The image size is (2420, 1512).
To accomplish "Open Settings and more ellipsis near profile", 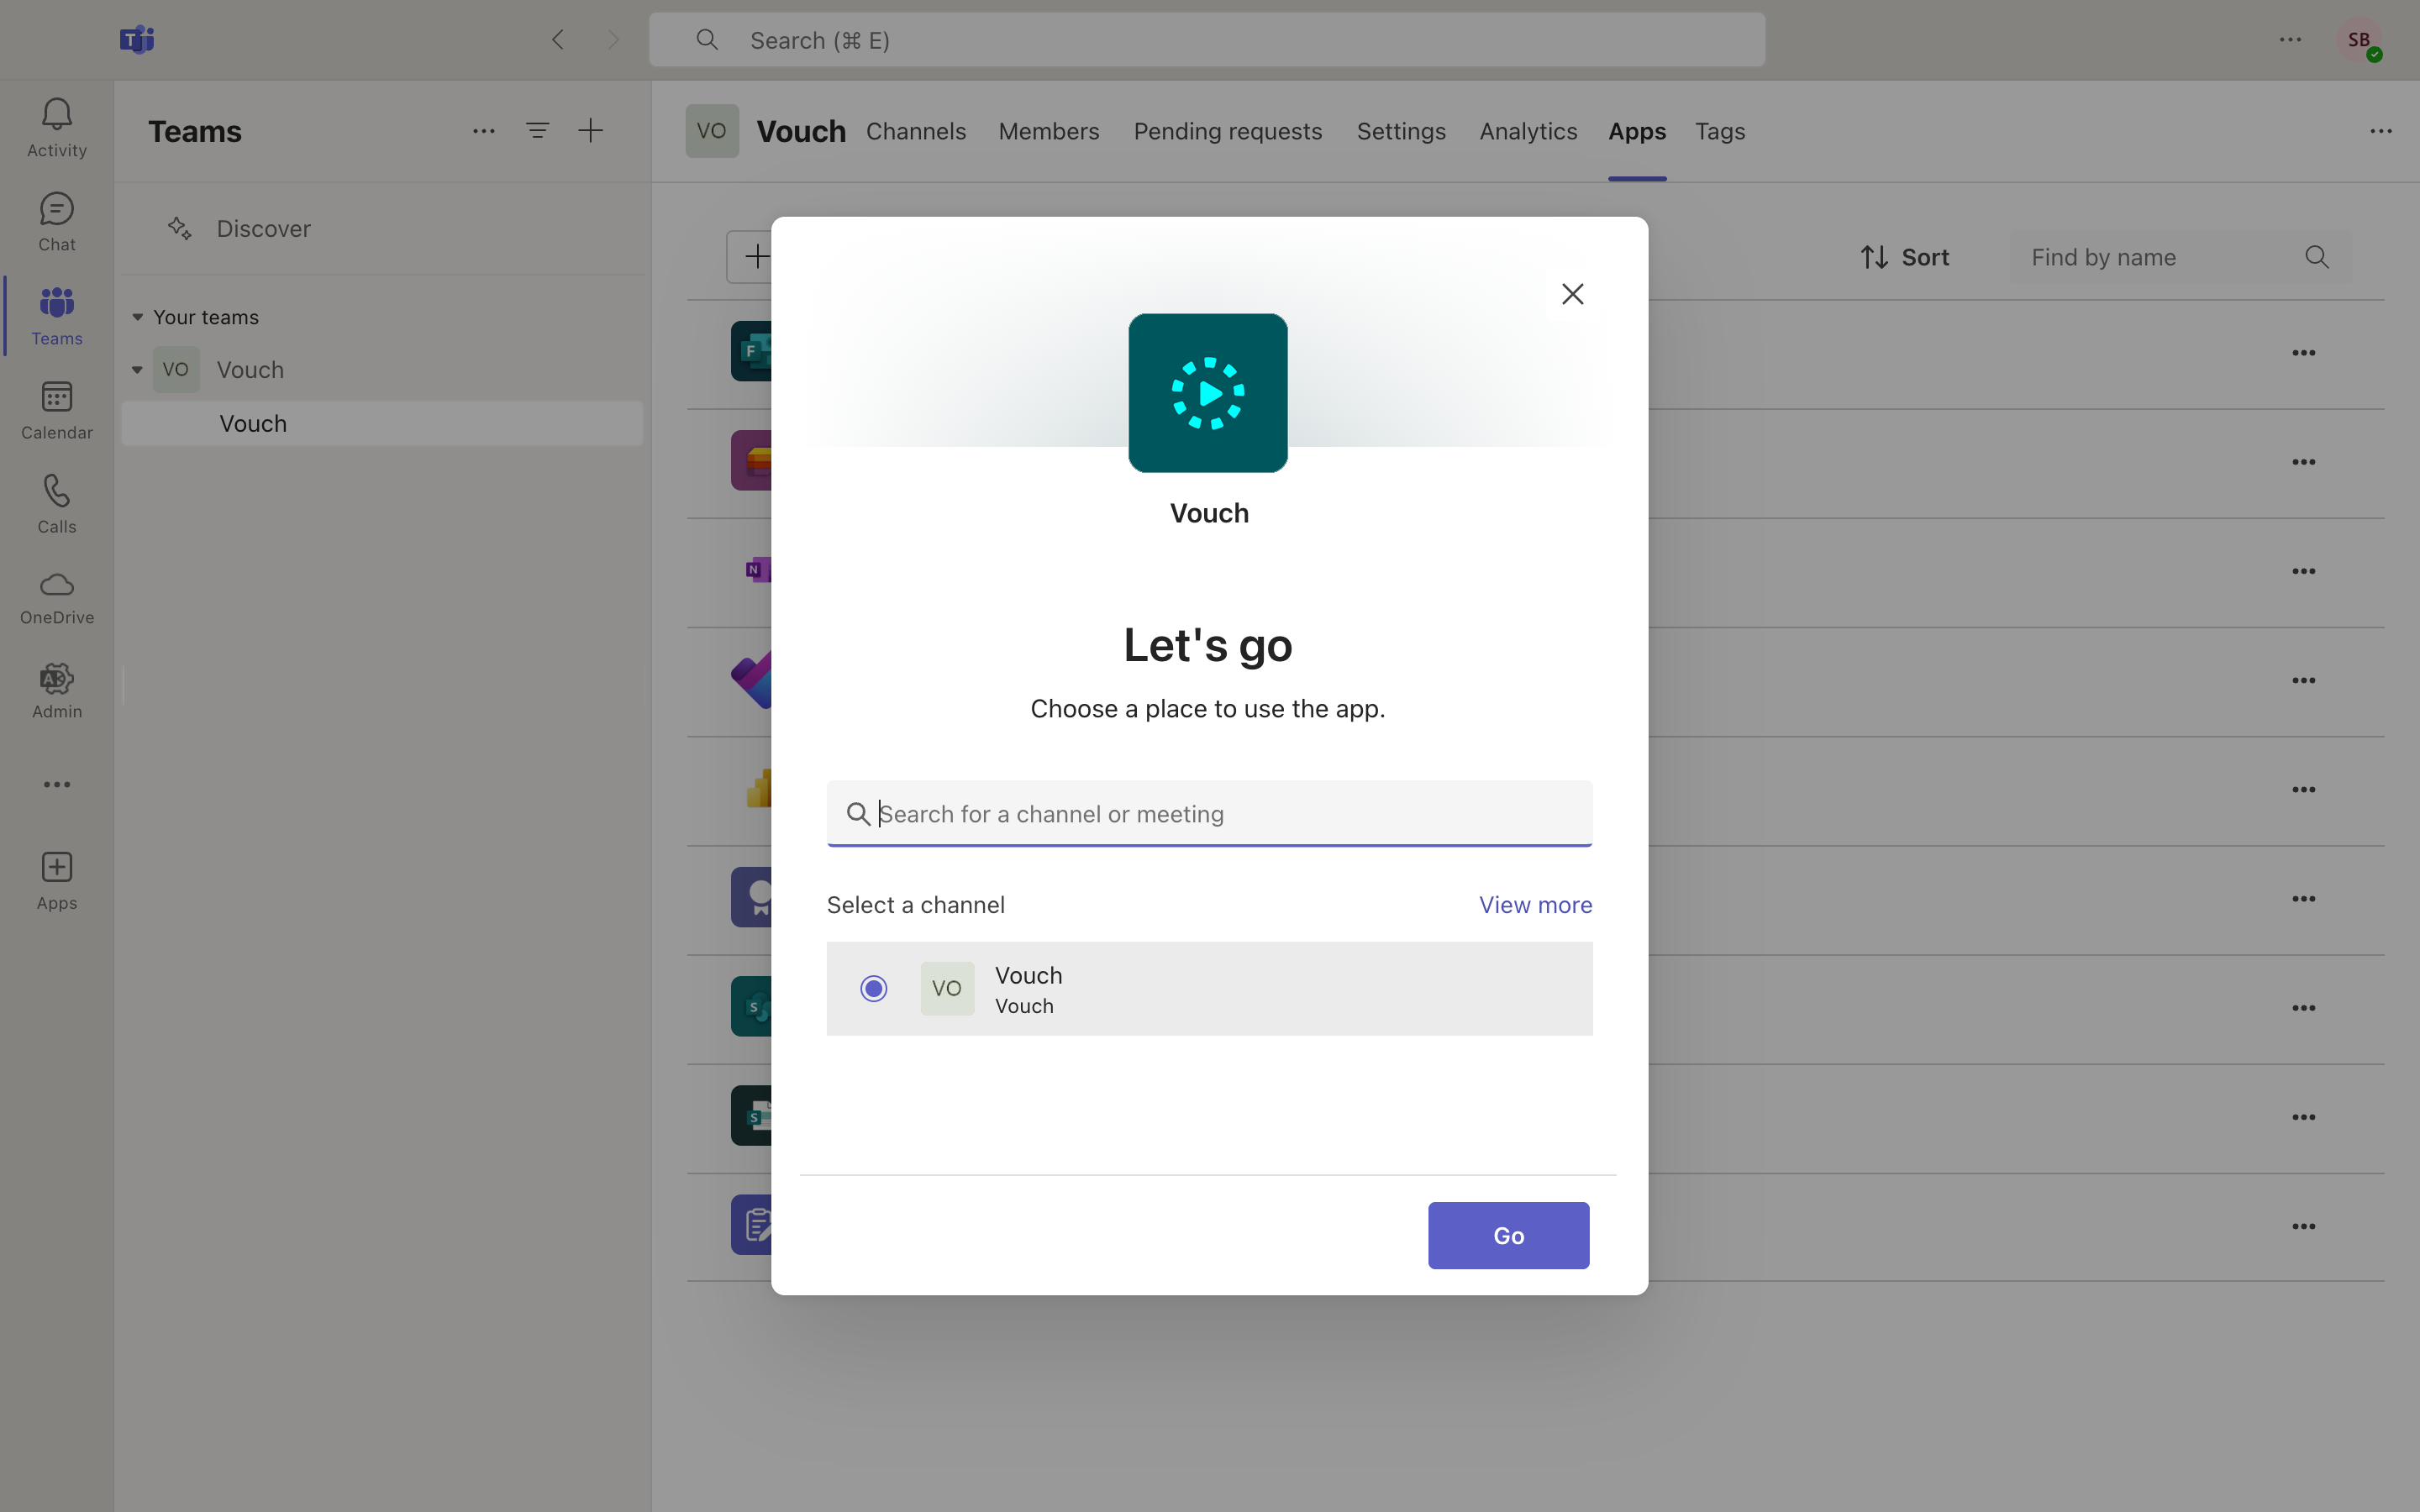I will 2290,40.
